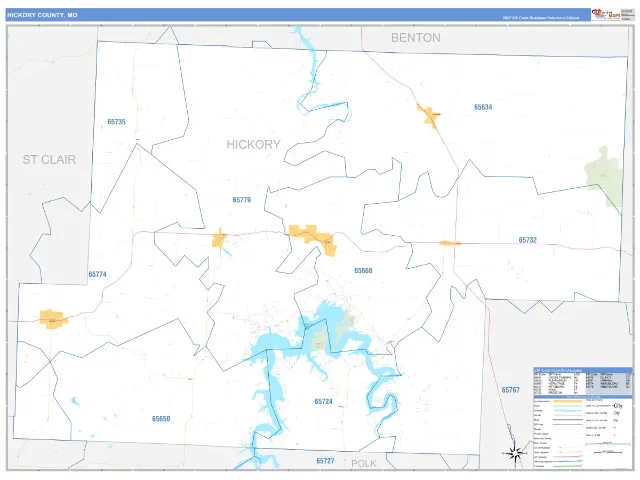
Task: Click the ZIP code label 65774
Action: [x=98, y=274]
